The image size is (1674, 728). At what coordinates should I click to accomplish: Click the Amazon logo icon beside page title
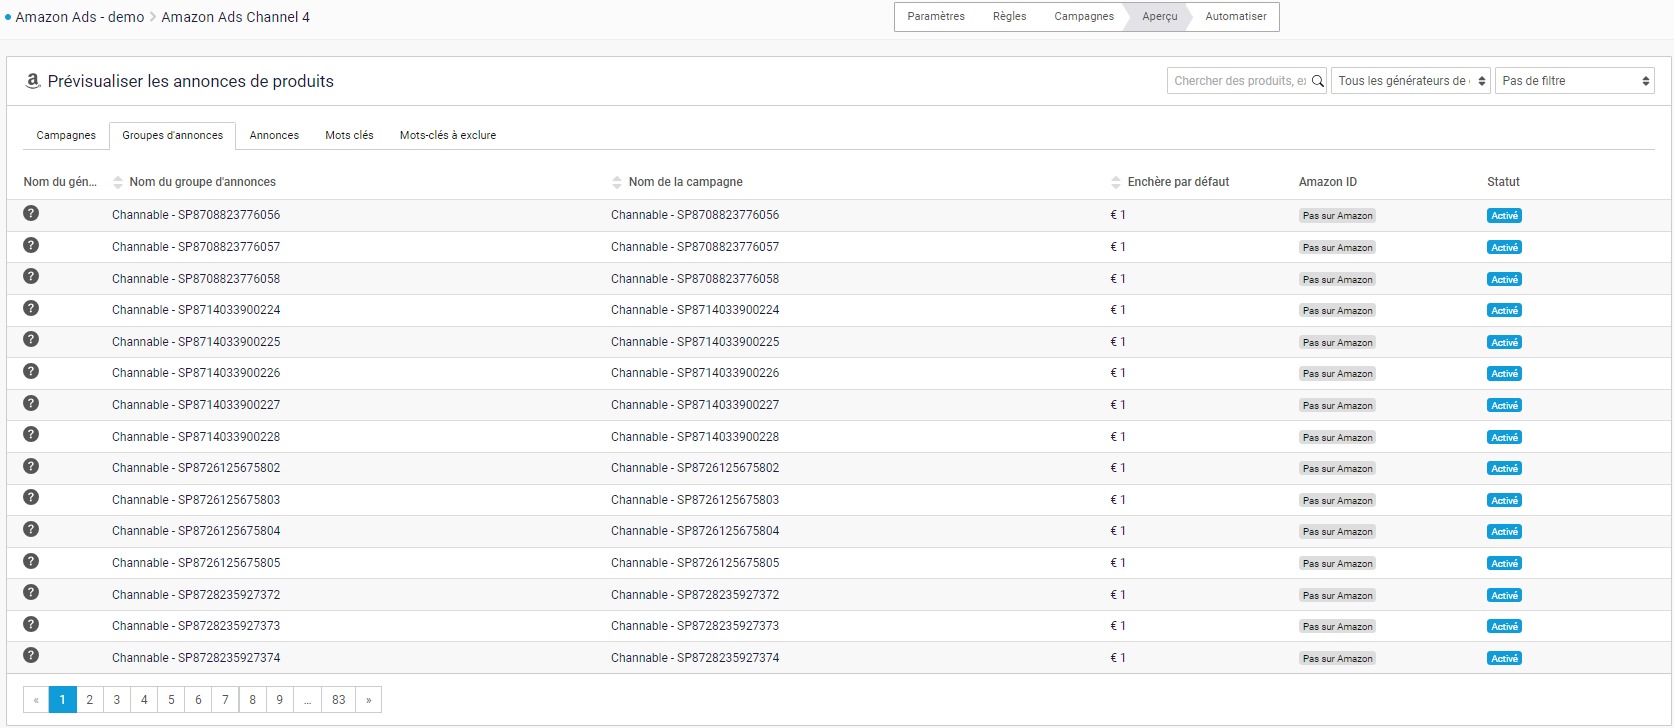[33, 81]
